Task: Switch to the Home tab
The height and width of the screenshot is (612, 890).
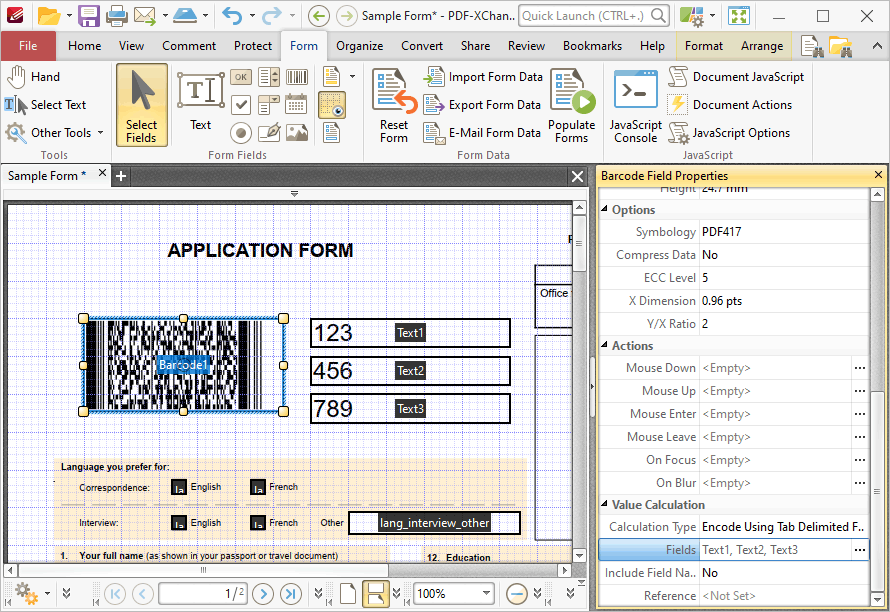Action: 85,46
